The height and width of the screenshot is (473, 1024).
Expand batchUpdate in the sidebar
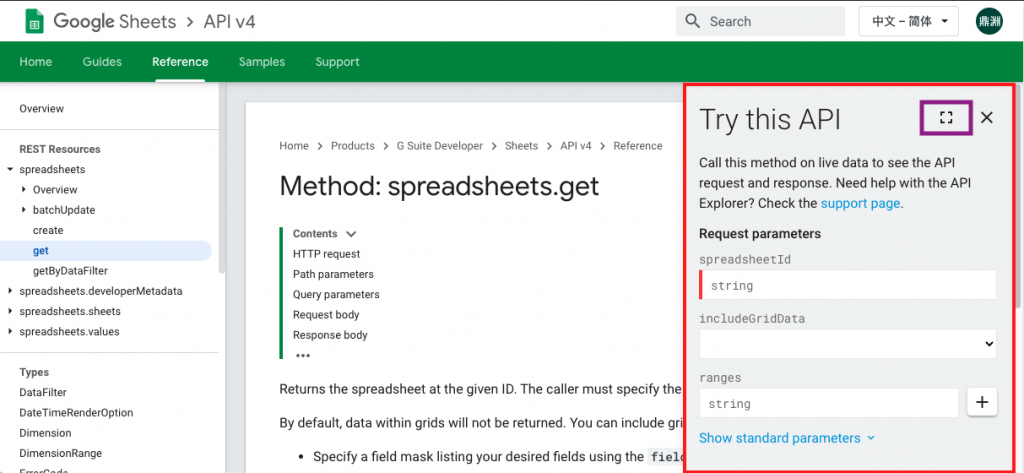click(24, 210)
